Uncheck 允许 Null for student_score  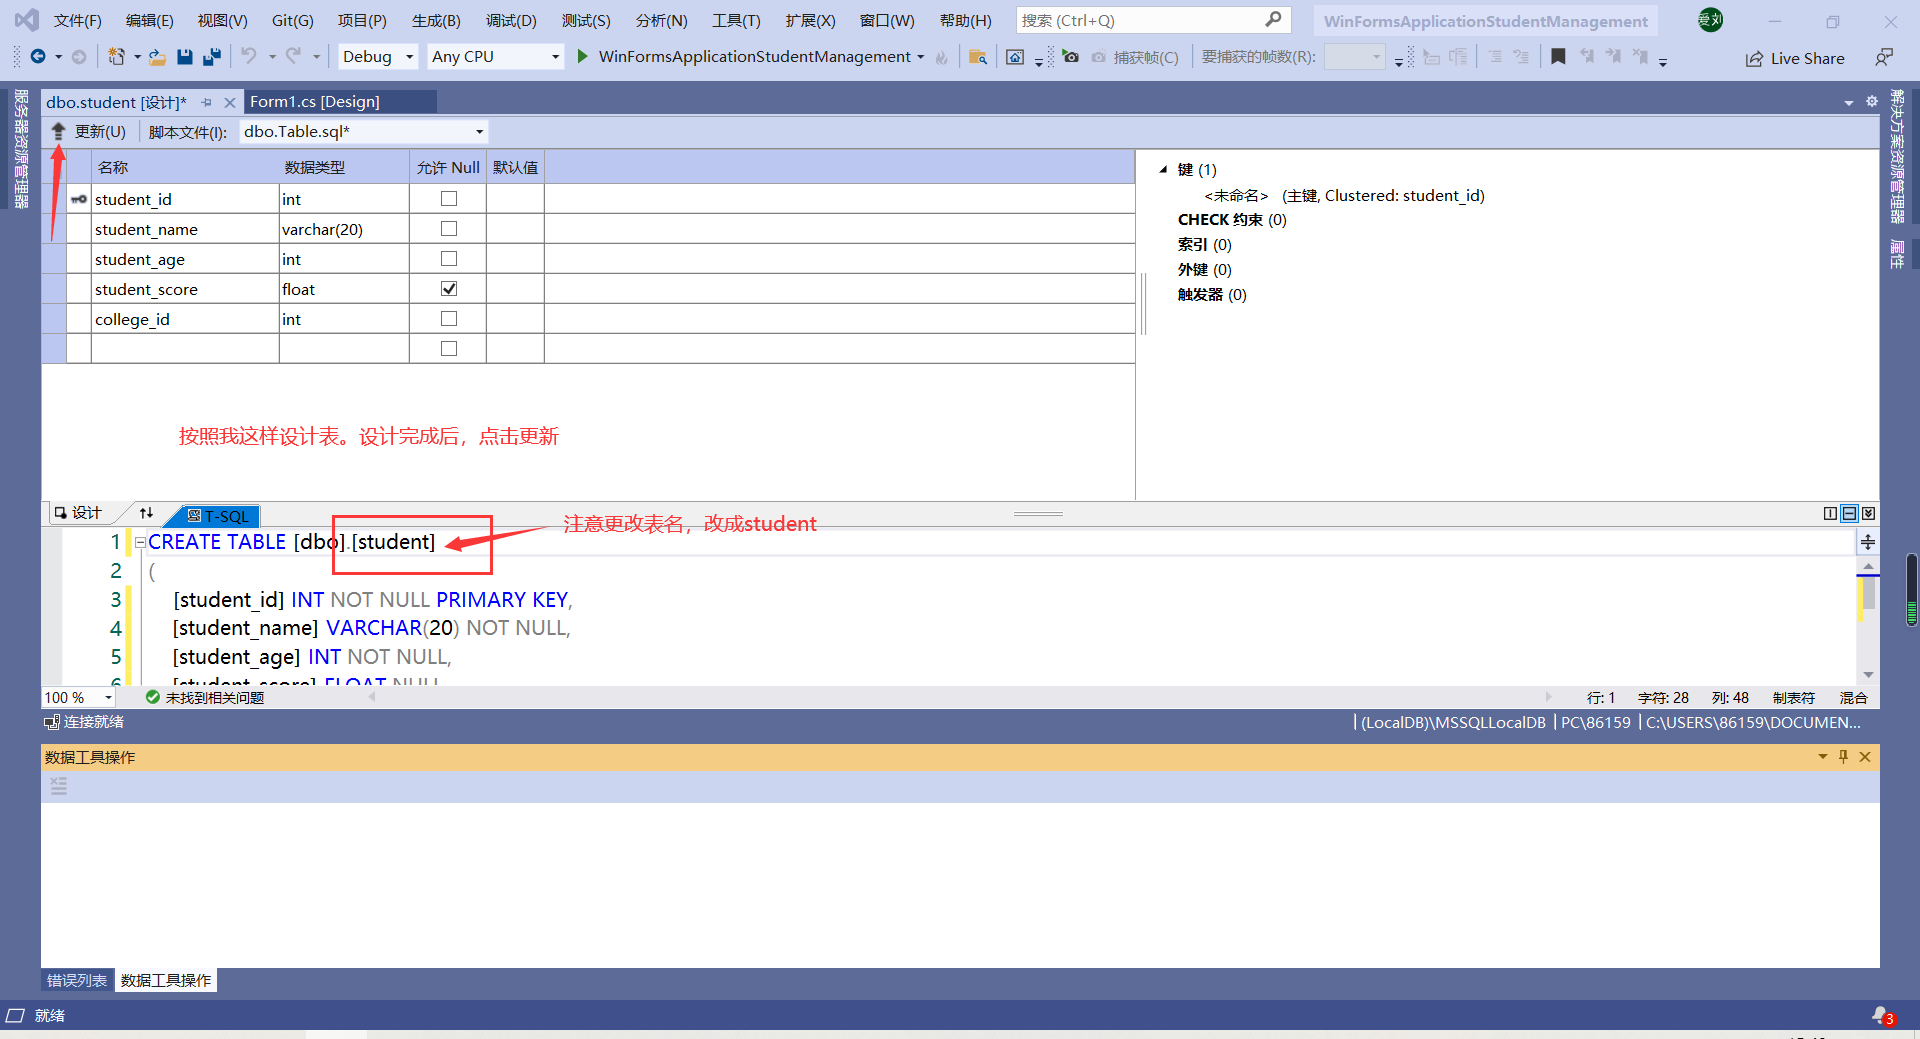point(448,288)
